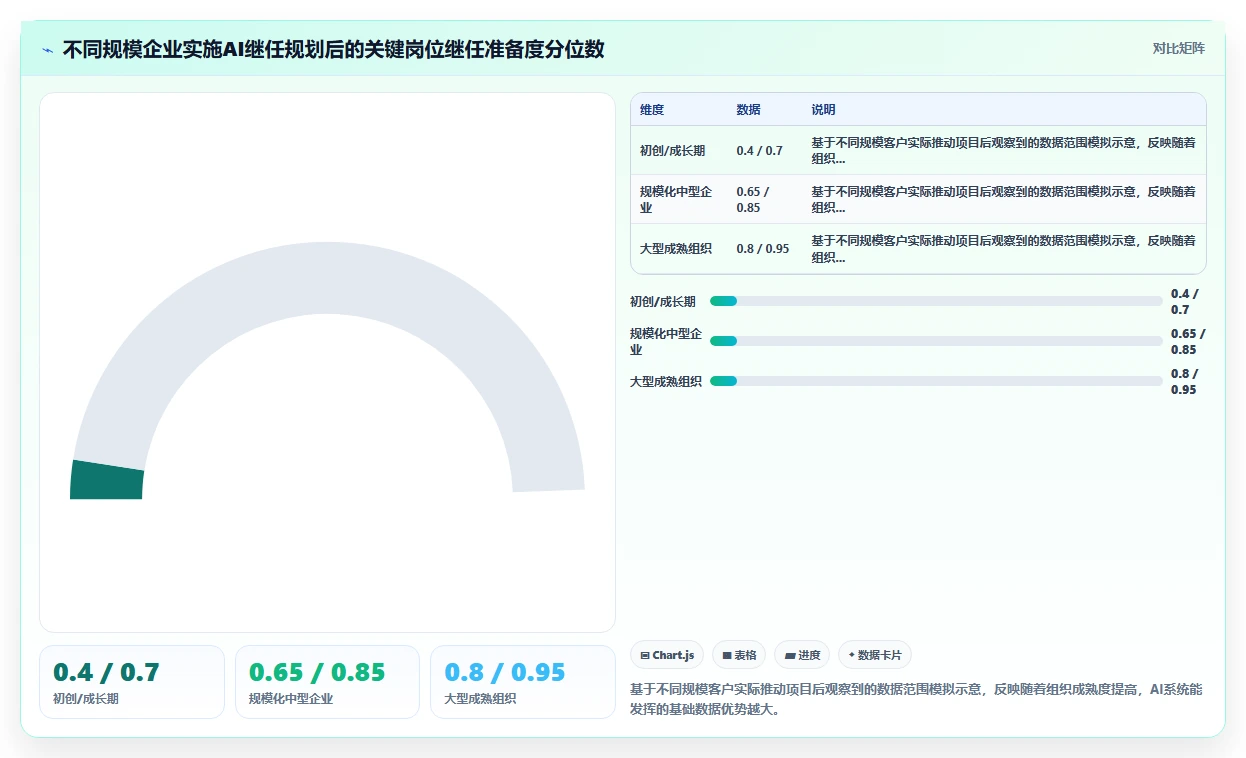Click 0.4 / 0.7 value beside progress bar
The image size is (1246, 758).
1185,301
